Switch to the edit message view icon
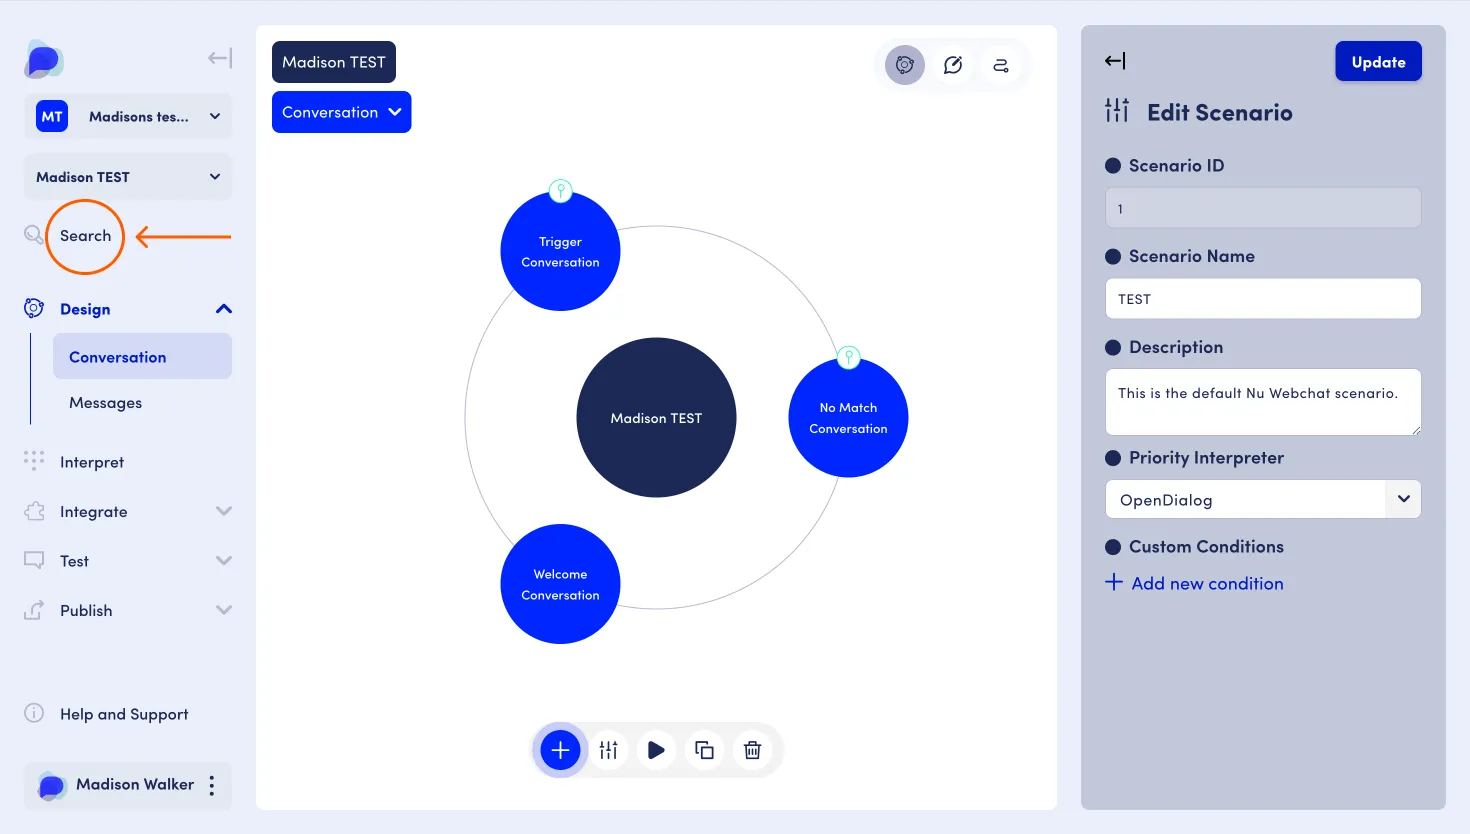1470x834 pixels. (953, 65)
